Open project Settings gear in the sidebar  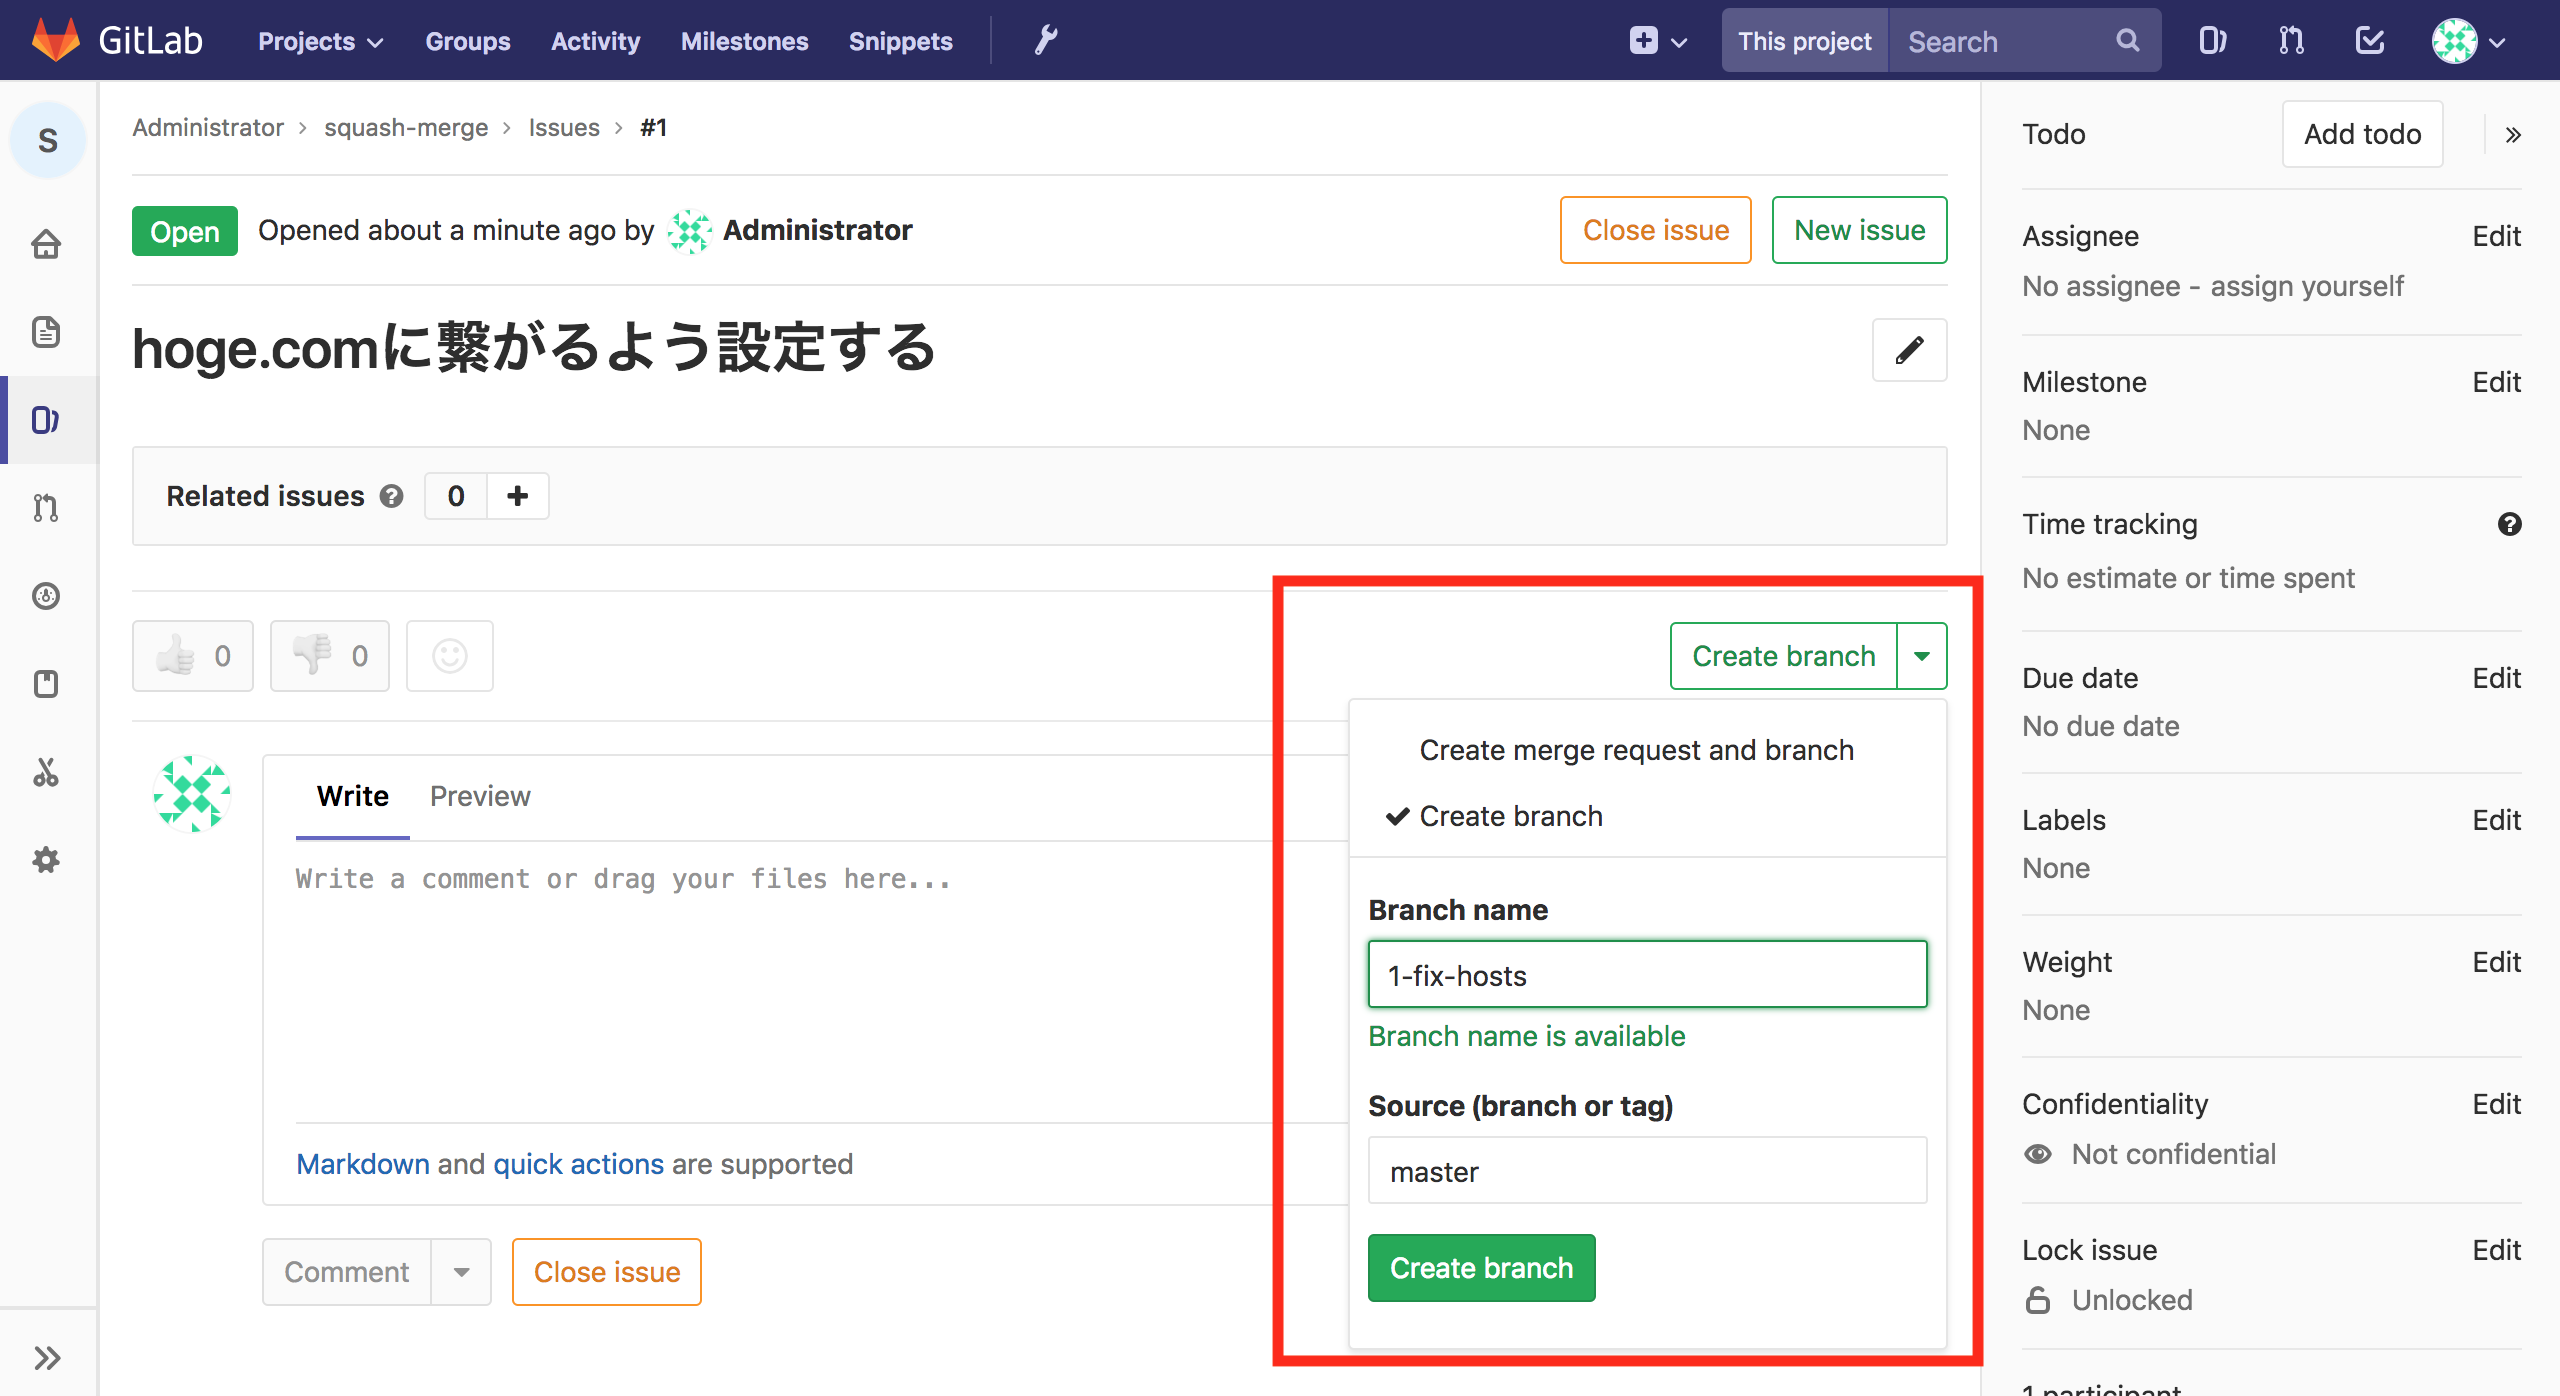(46, 860)
